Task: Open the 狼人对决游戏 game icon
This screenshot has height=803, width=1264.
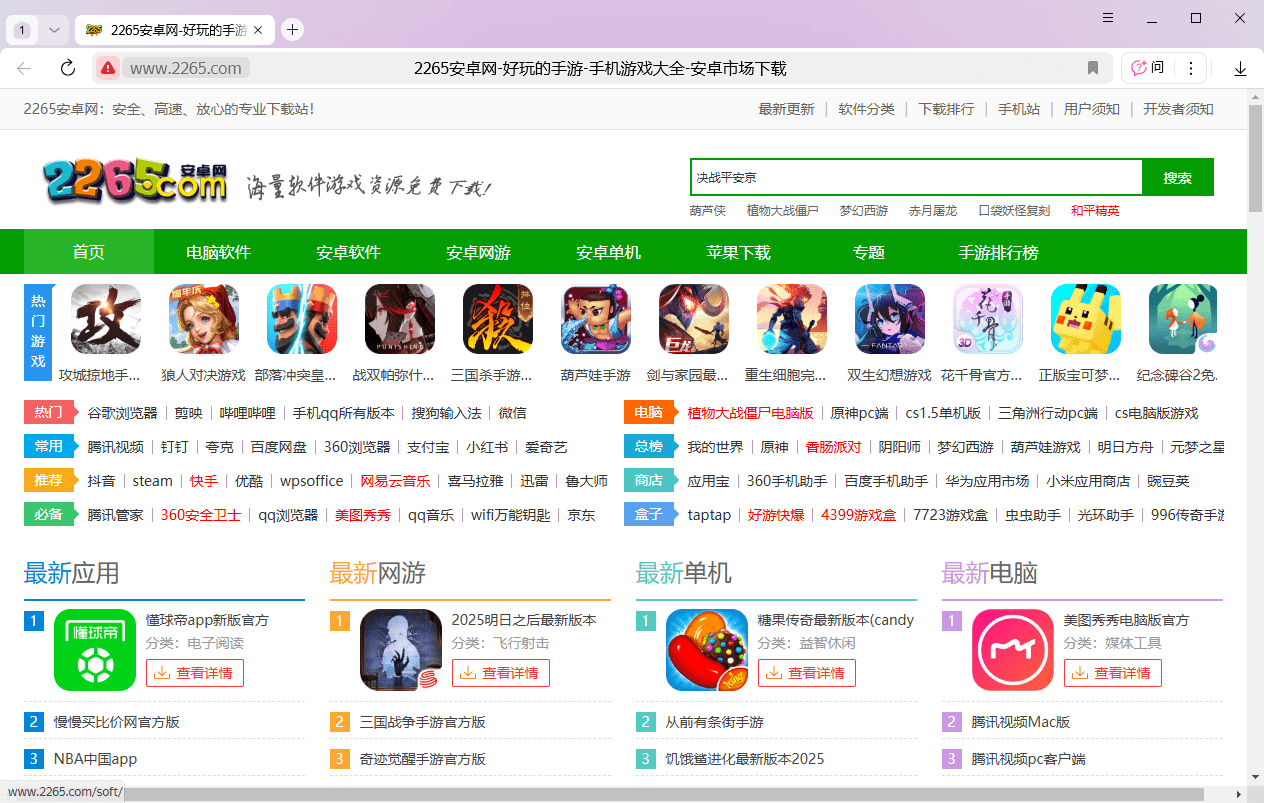Action: [x=203, y=318]
